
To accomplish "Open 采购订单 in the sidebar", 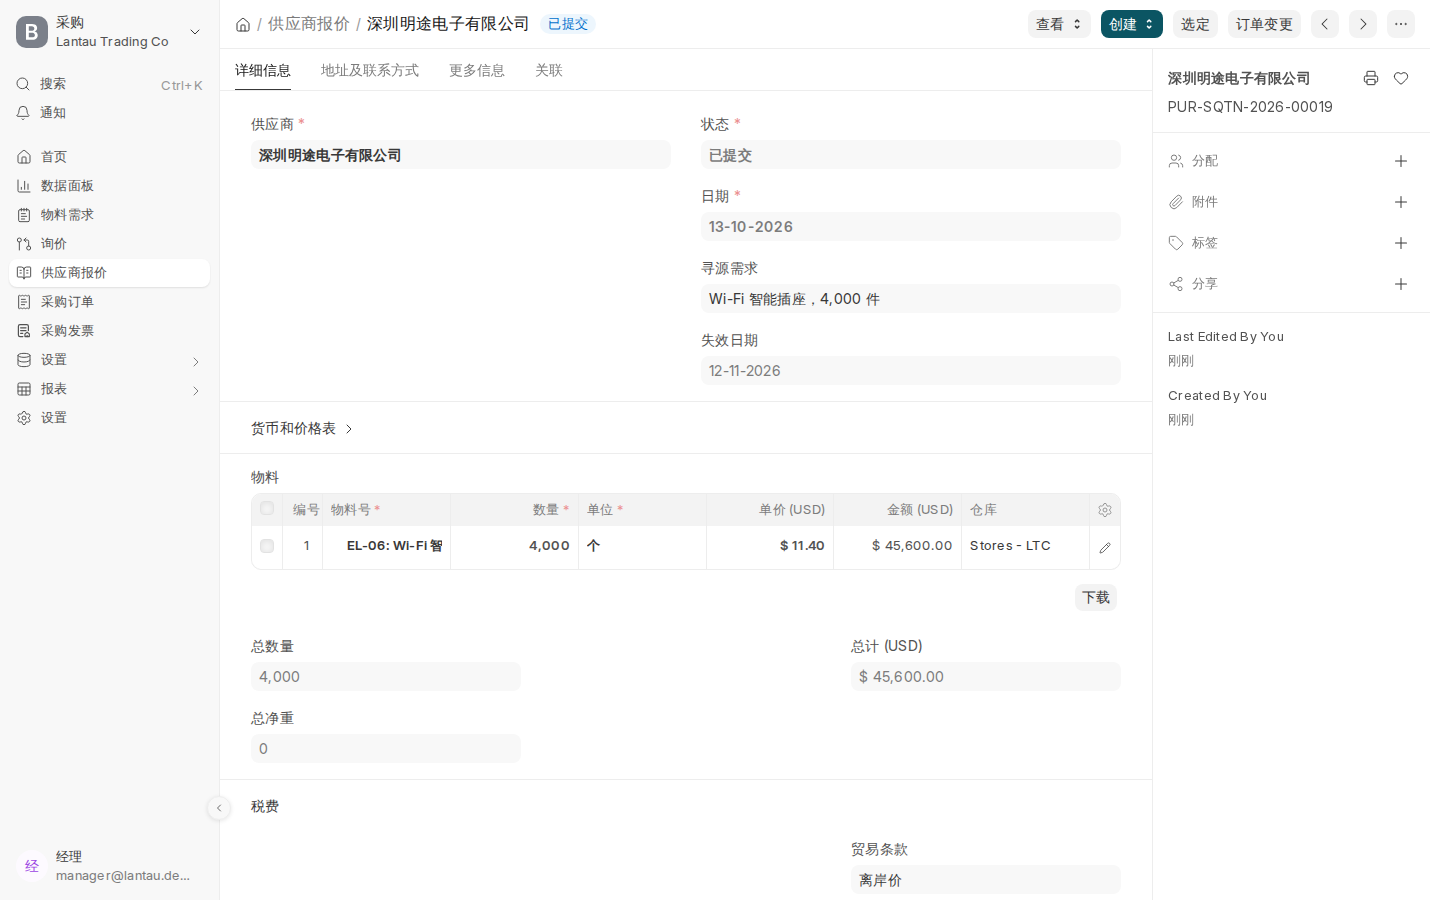I will point(110,302).
